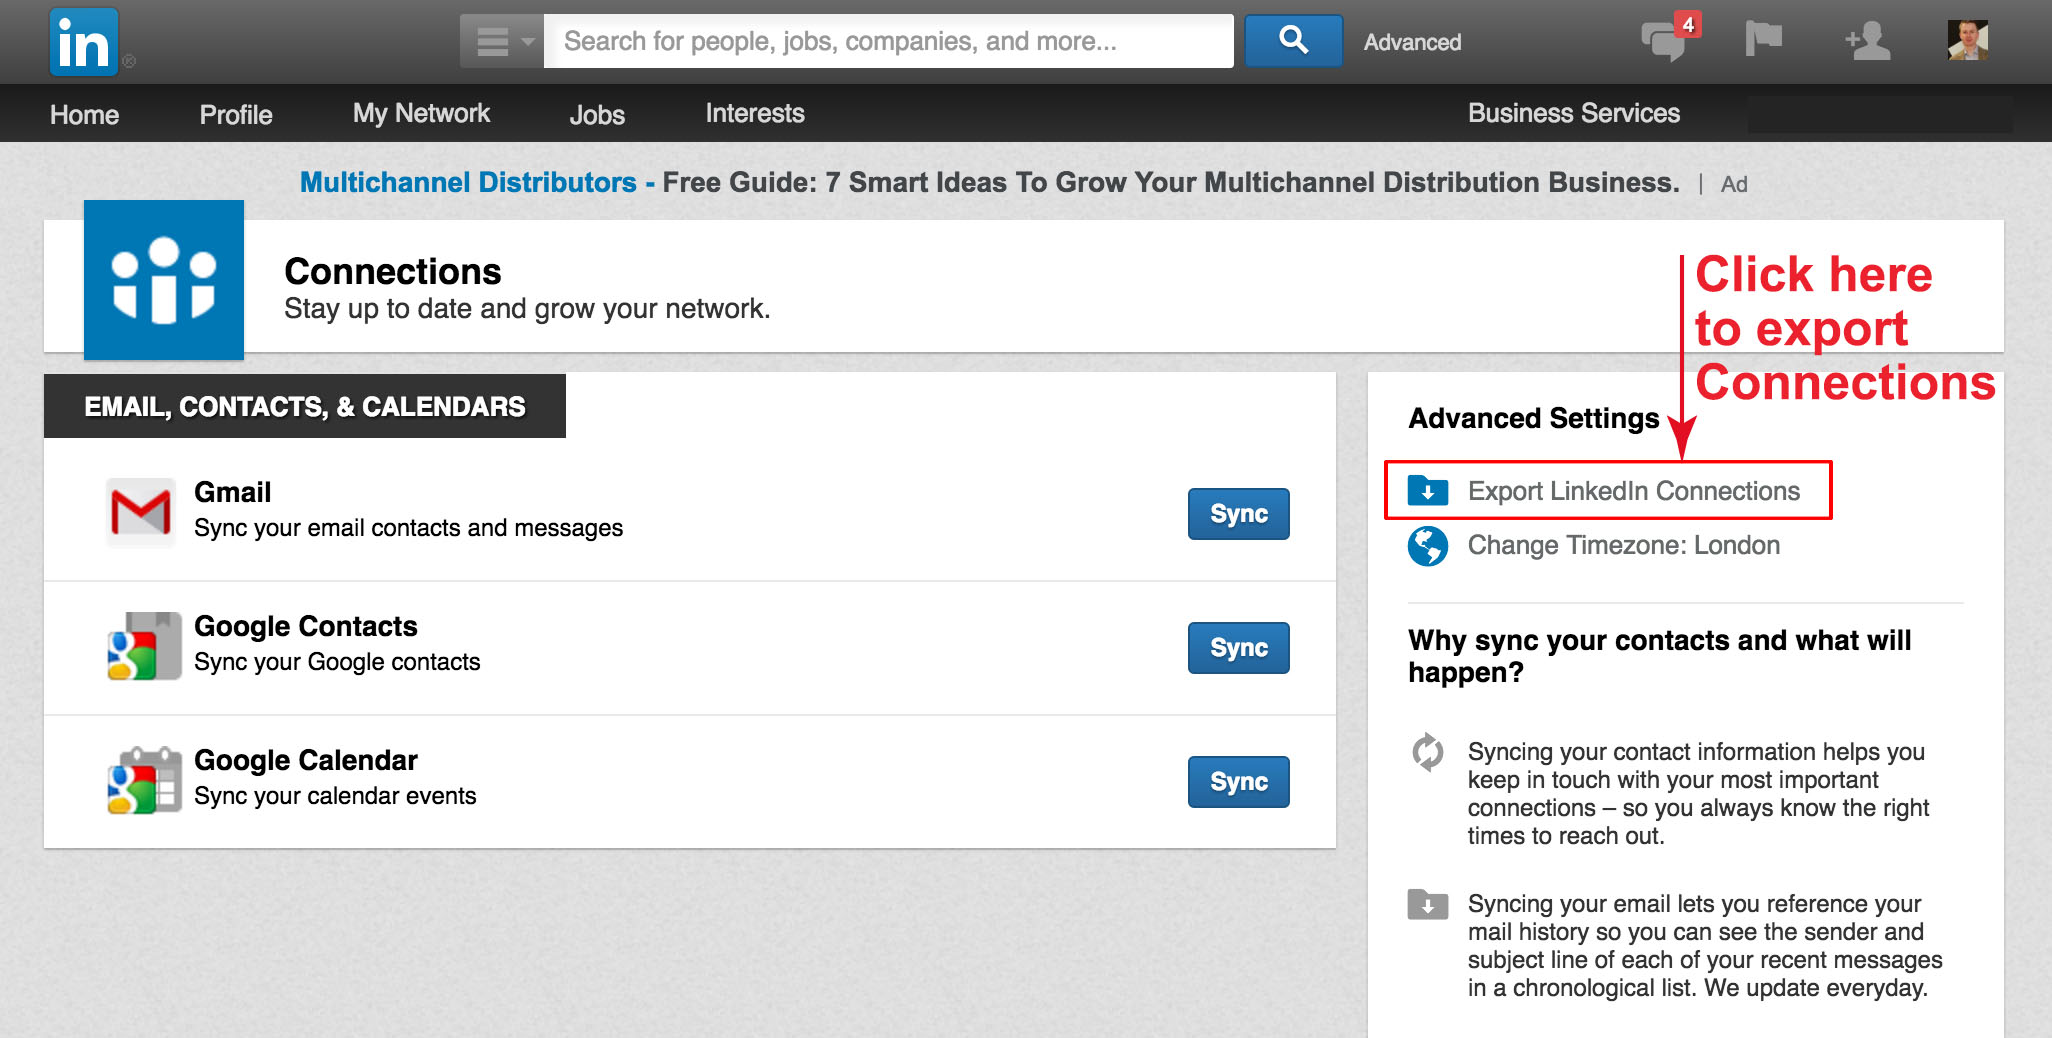Click the Gmail service title
2052x1038 pixels.
pos(232,492)
